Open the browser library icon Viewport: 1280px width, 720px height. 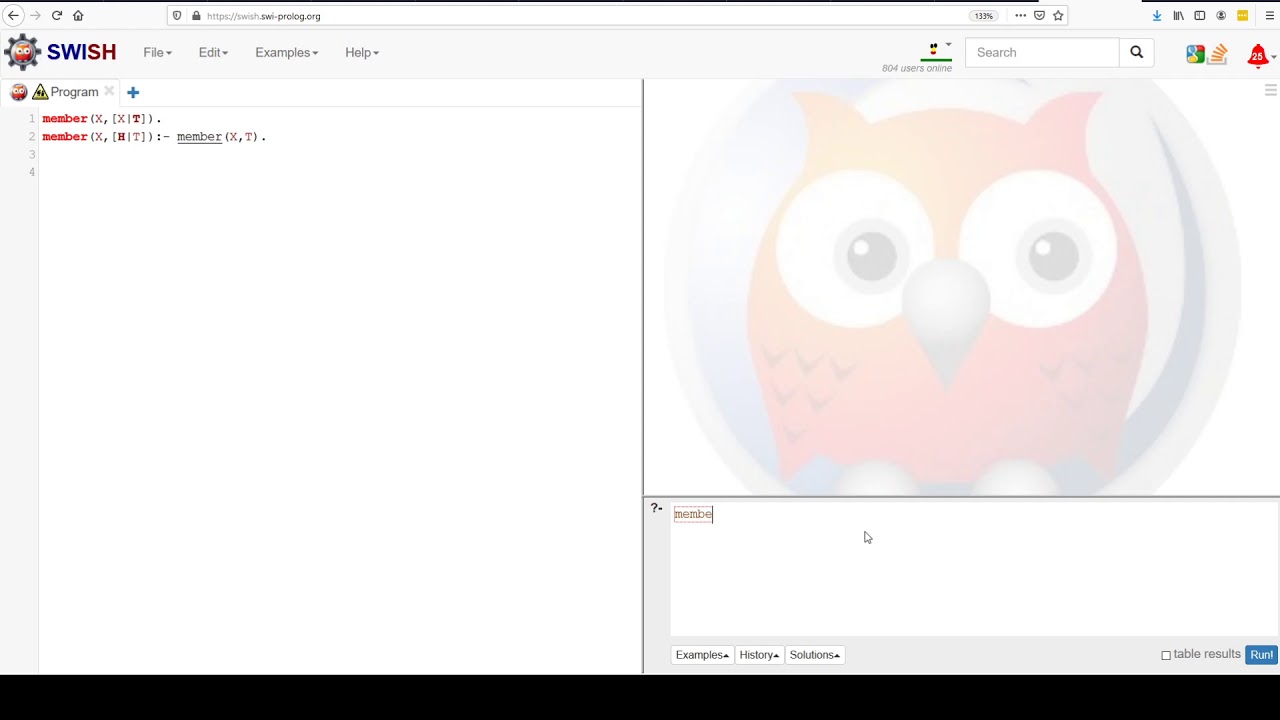click(x=1179, y=16)
